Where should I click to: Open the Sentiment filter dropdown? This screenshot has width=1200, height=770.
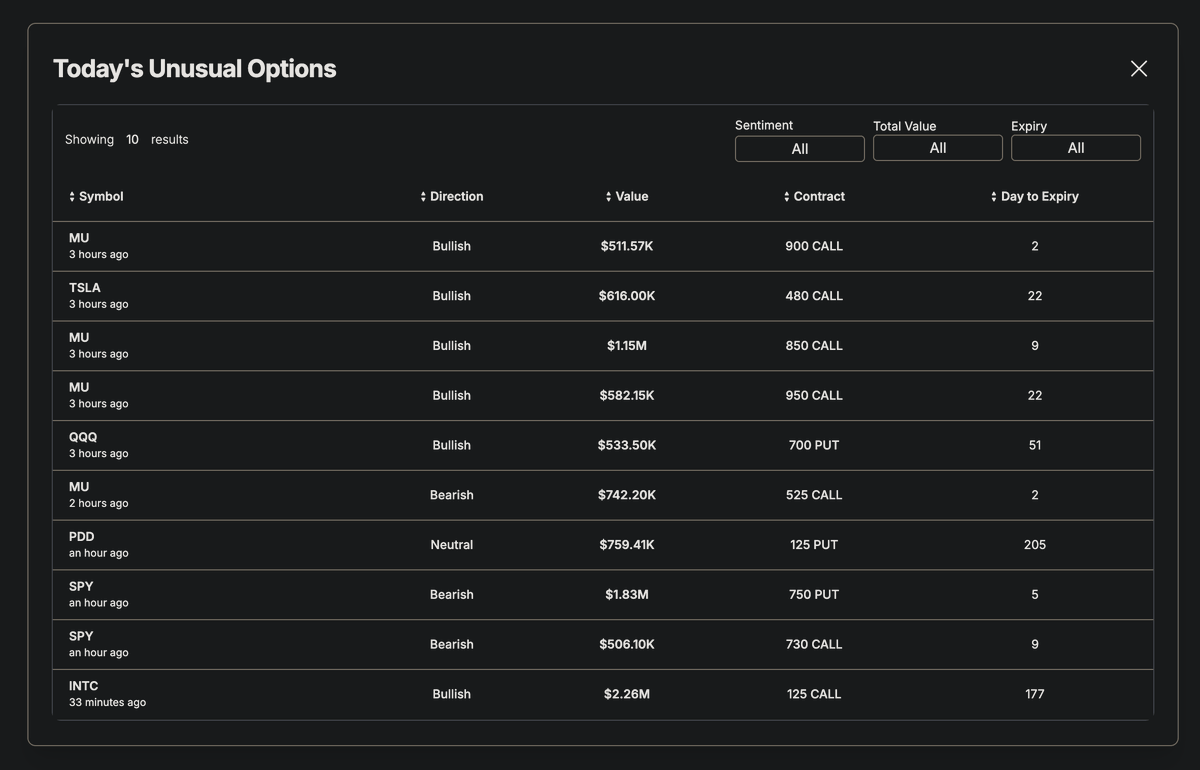800,149
